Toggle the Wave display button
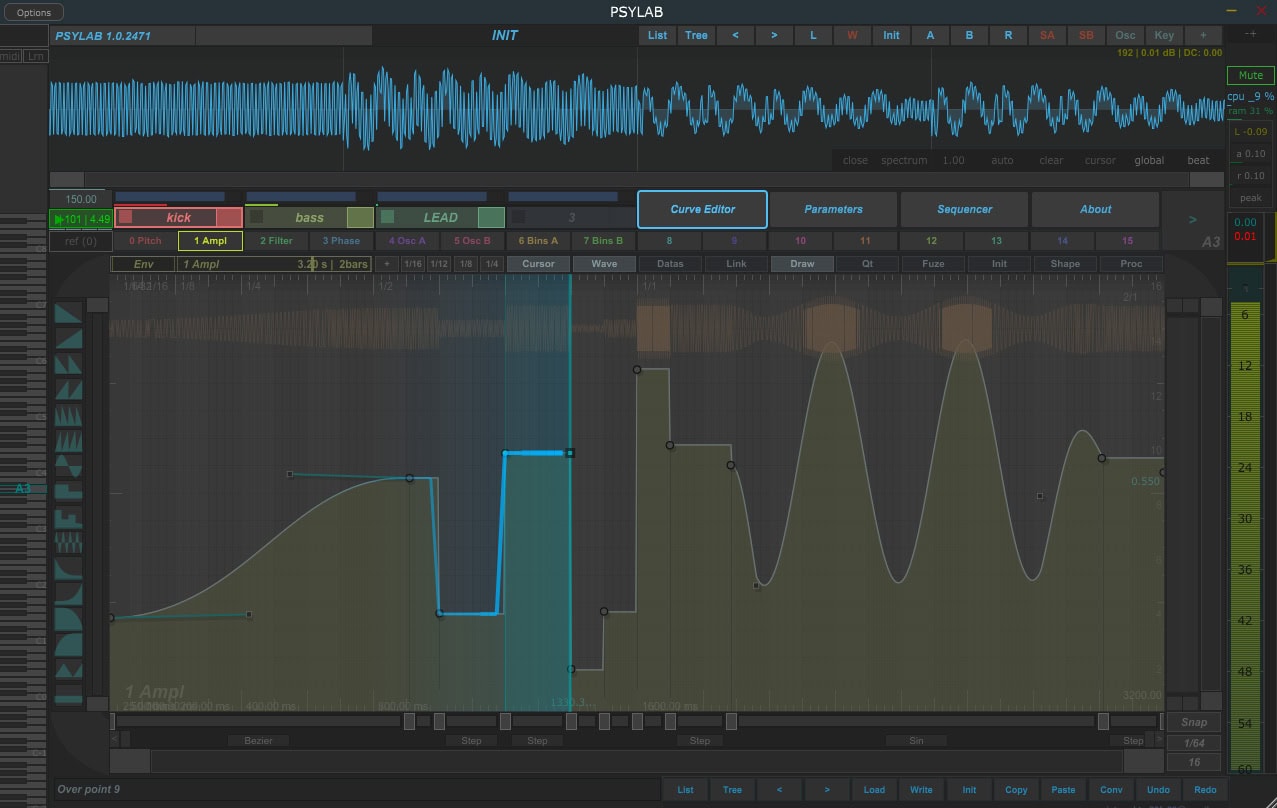 604,264
